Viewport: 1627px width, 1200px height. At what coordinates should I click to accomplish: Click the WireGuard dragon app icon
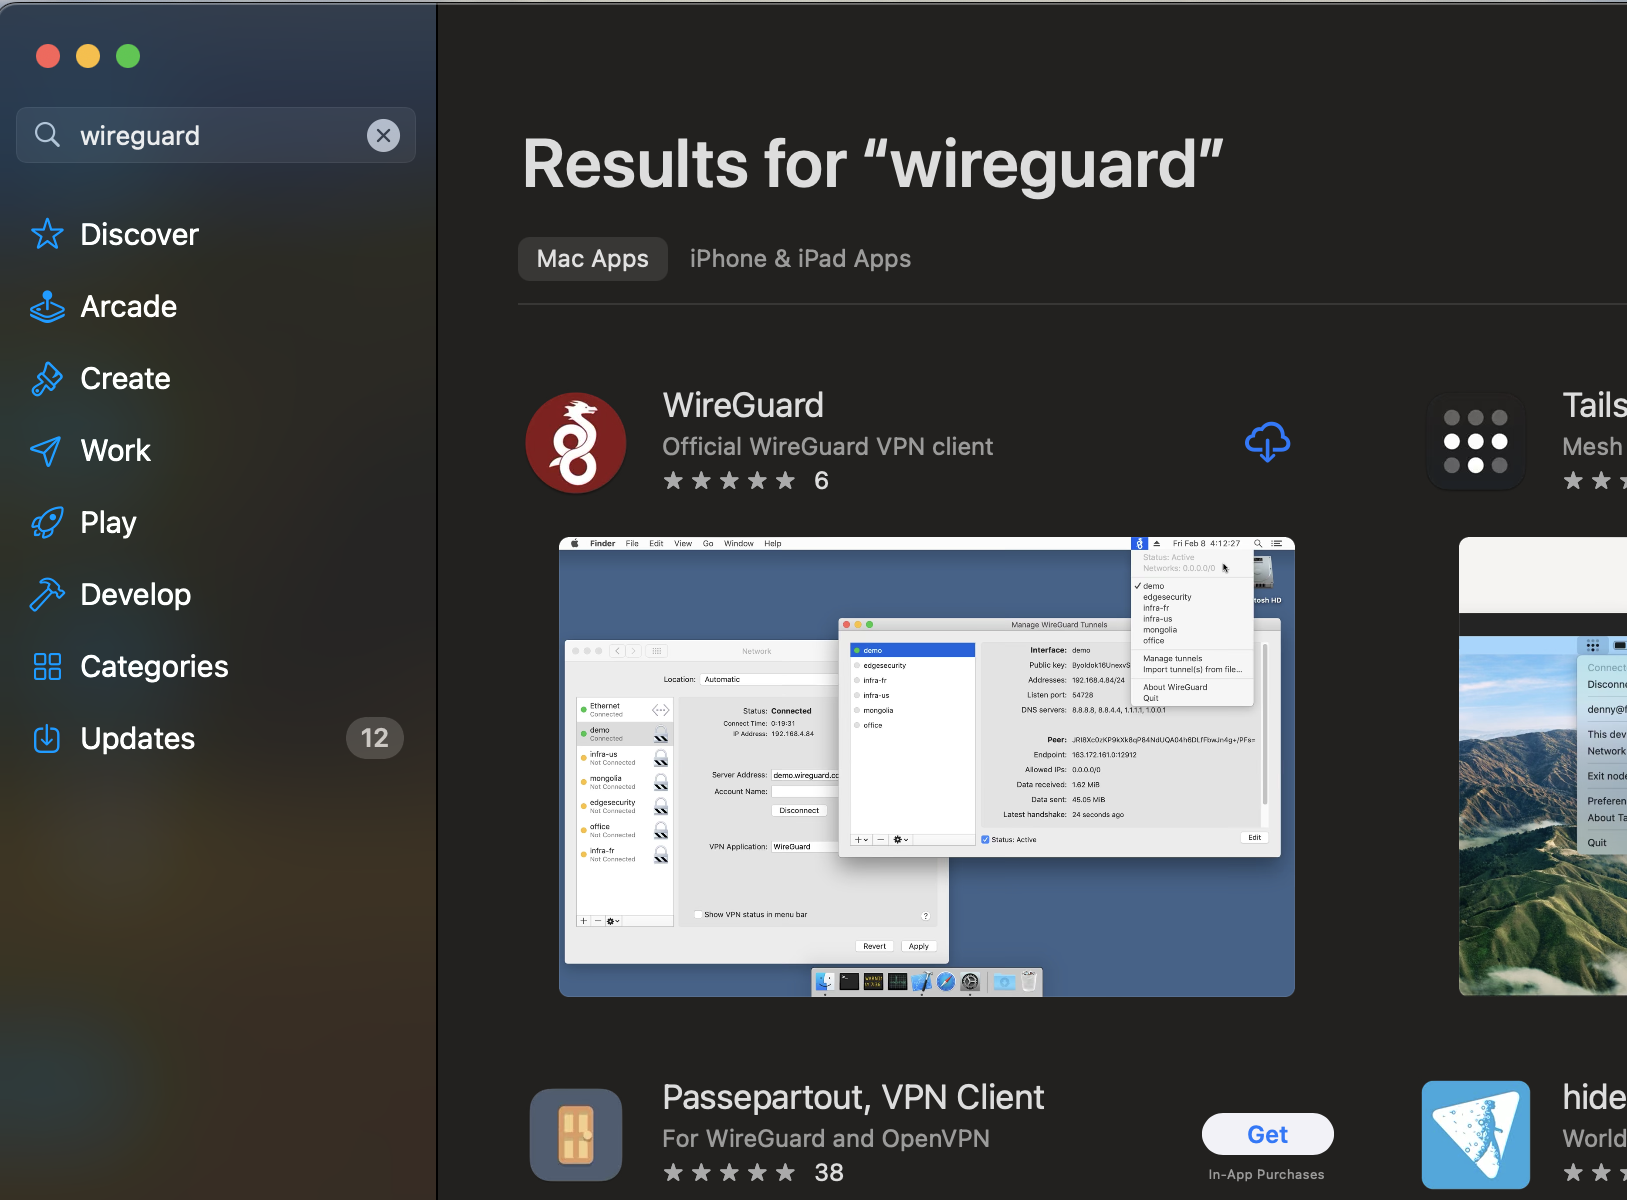[576, 443]
